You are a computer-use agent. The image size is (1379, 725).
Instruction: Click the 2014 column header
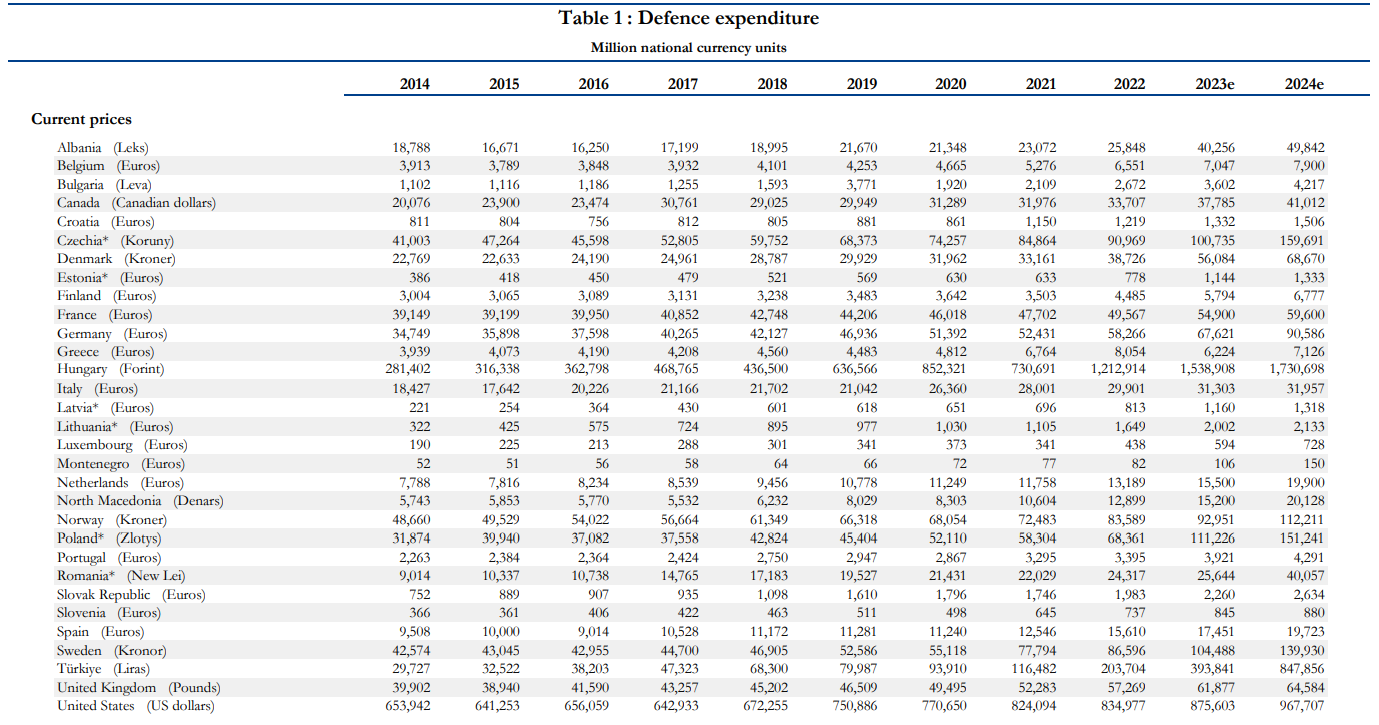[x=415, y=84]
